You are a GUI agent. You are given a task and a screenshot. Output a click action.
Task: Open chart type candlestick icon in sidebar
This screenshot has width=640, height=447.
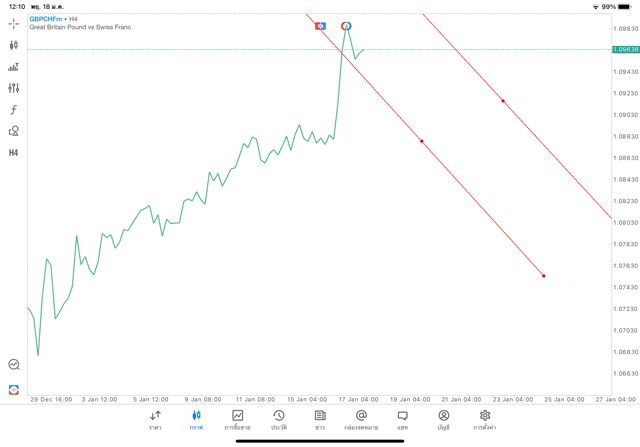point(13,45)
